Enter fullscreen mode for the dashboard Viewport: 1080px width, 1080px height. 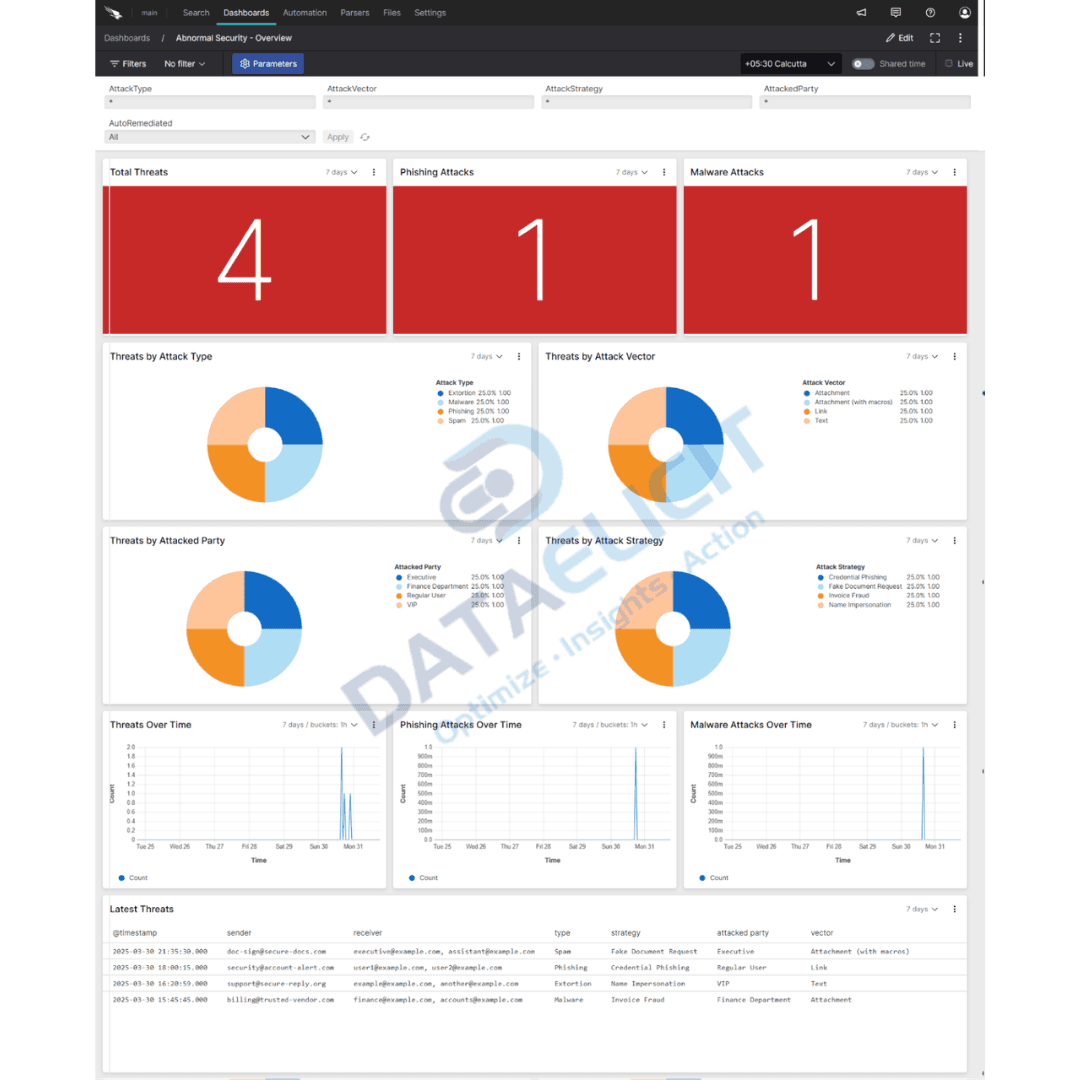(934, 38)
